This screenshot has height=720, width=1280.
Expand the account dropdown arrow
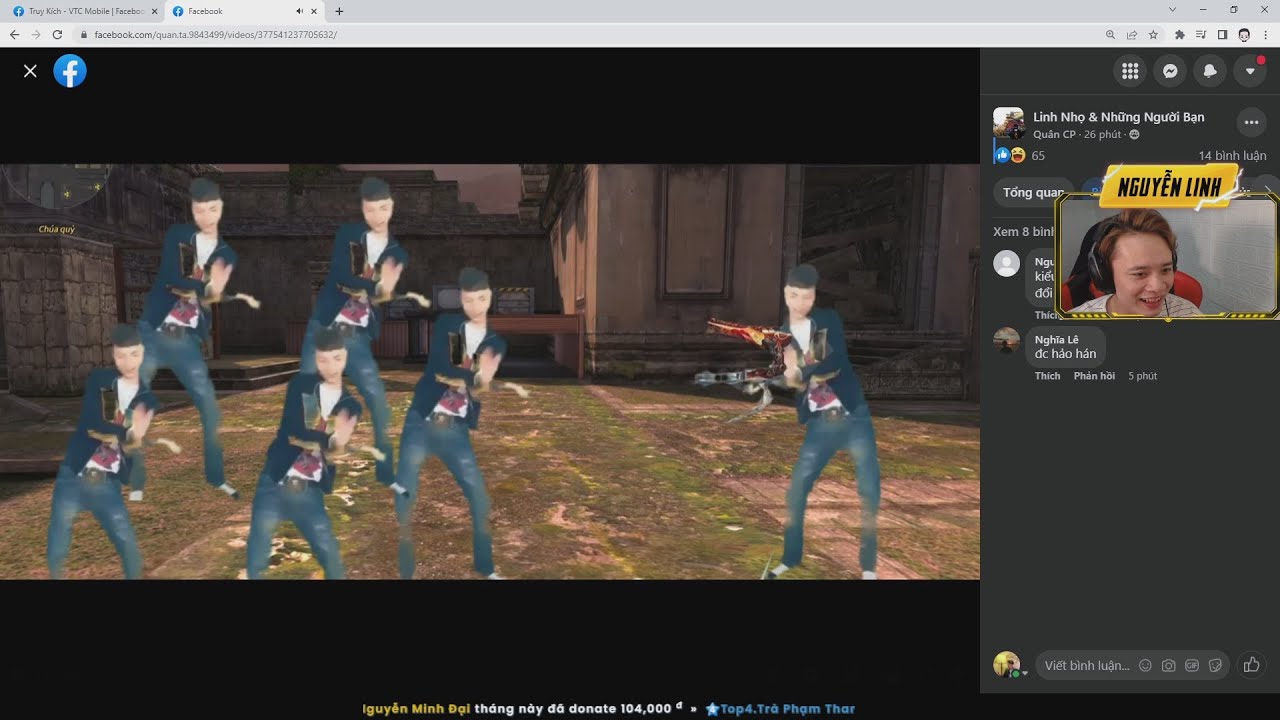click(1250, 70)
